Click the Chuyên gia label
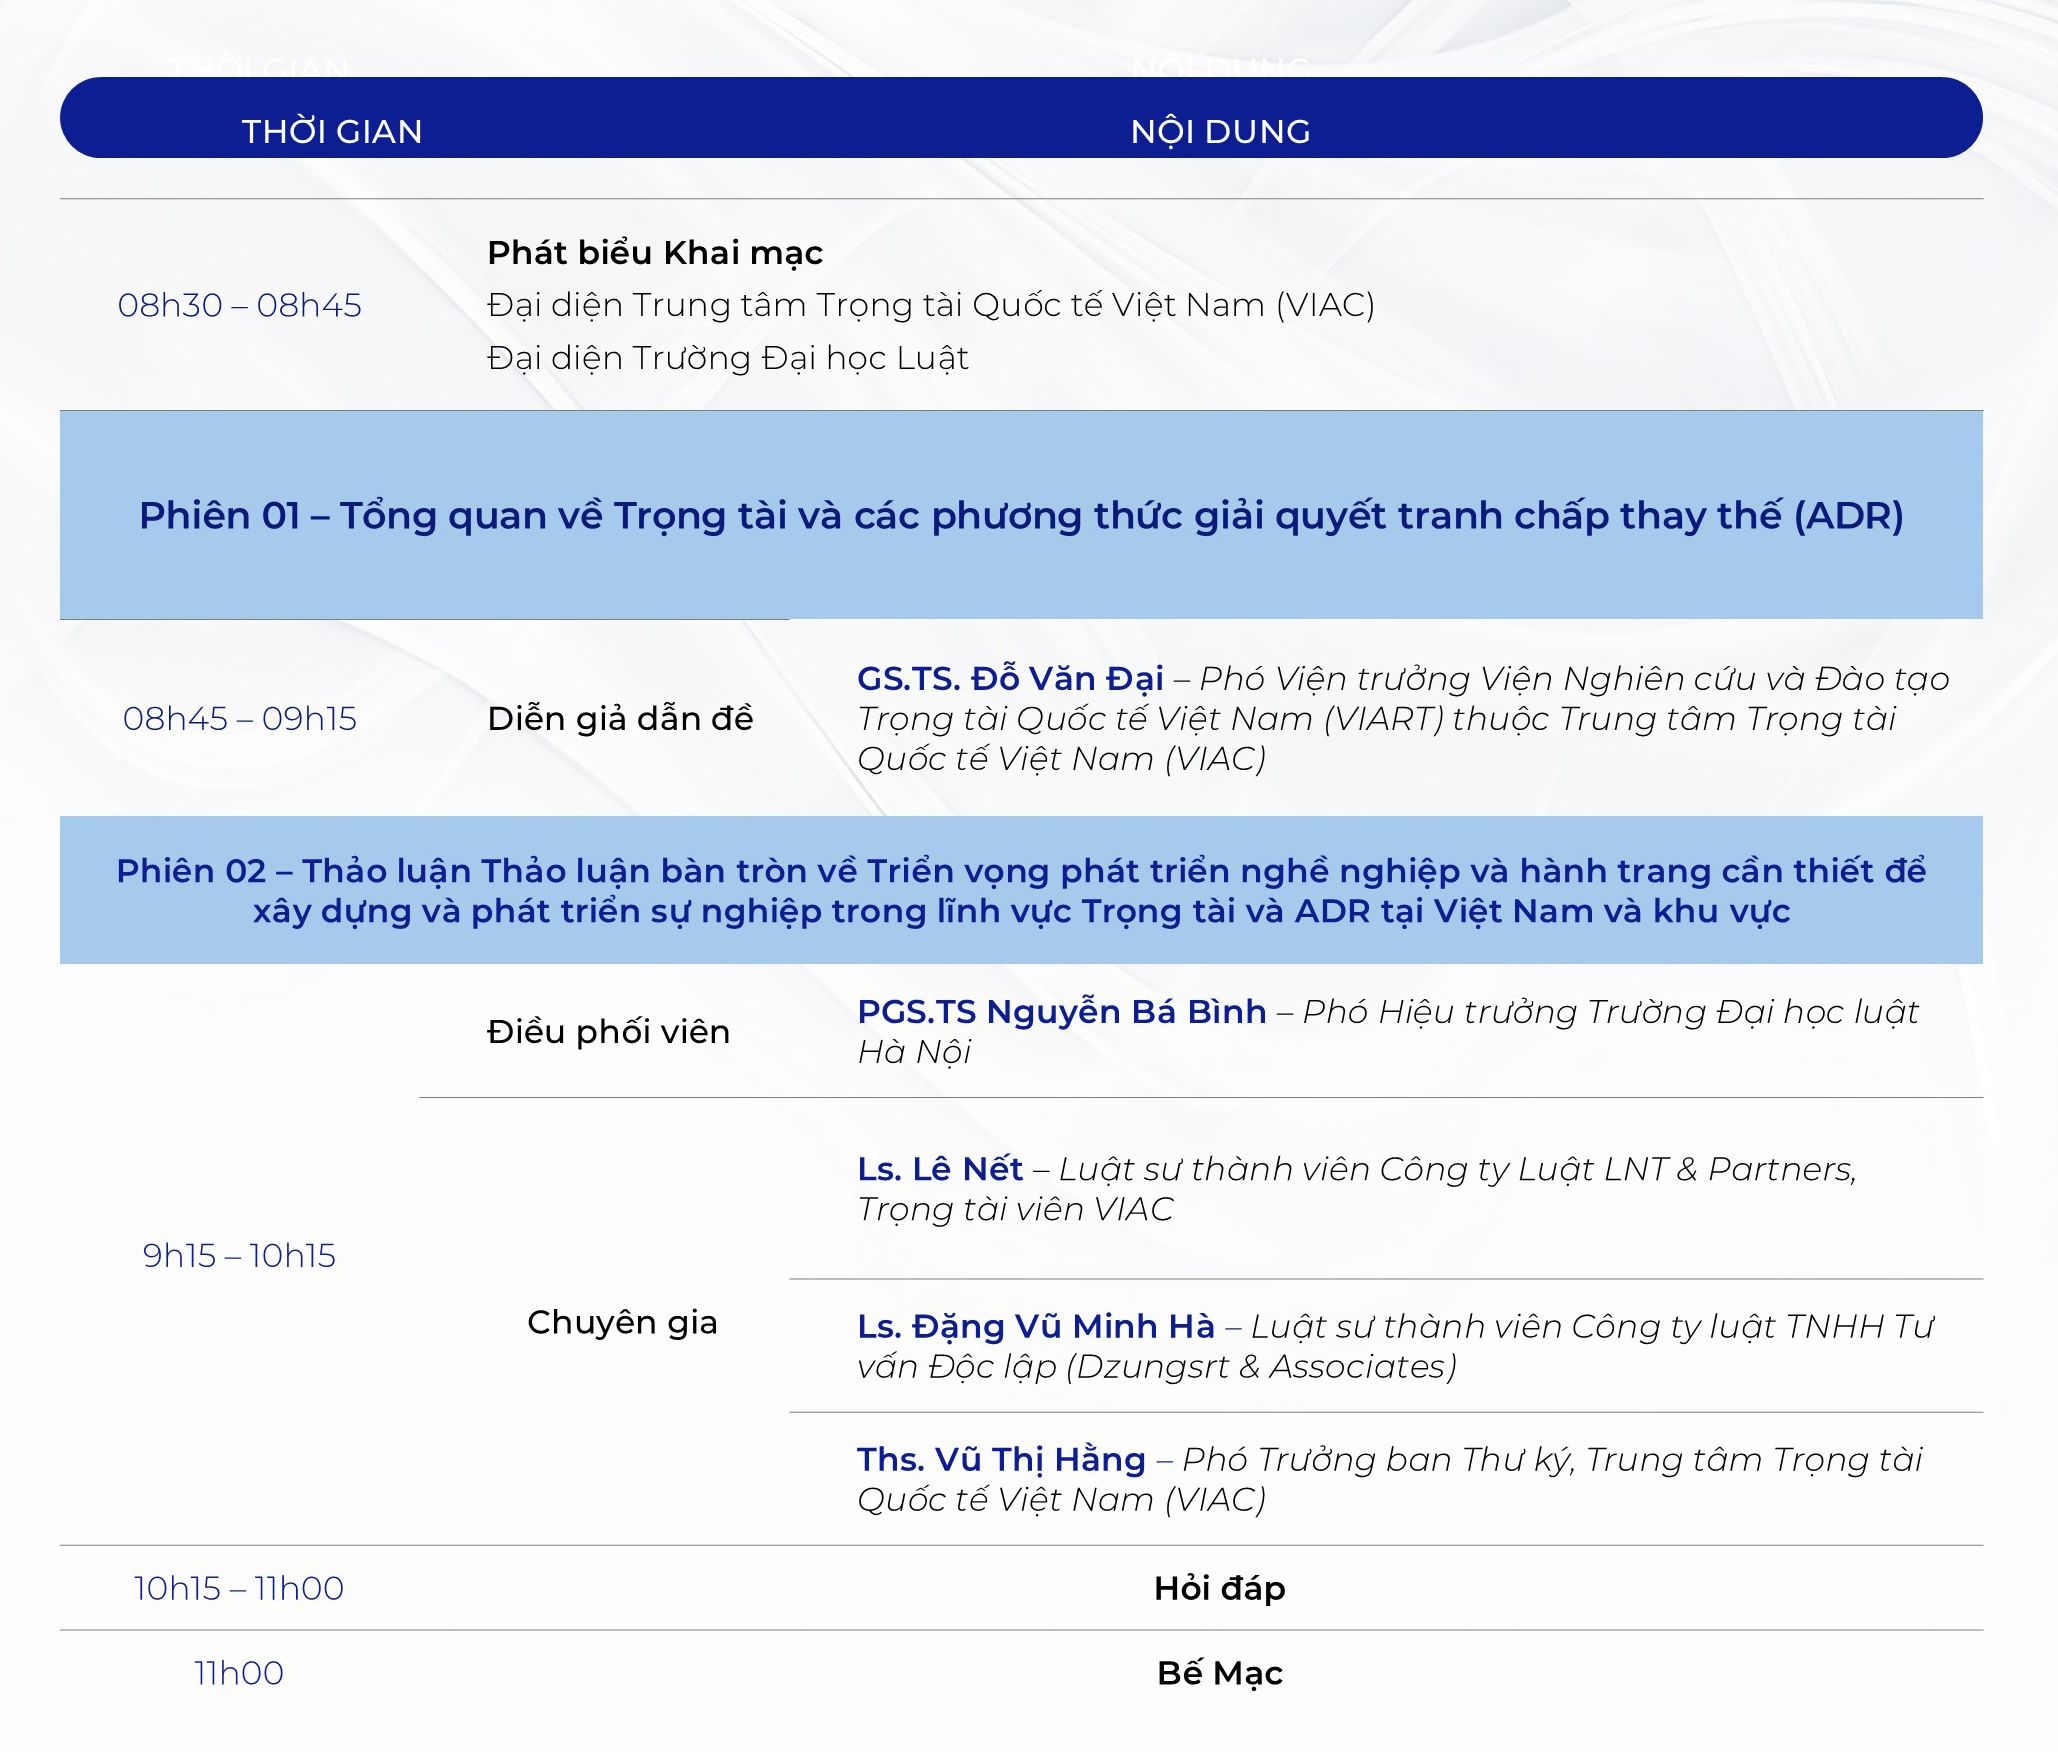Screen dimensions: 2058x1763 622,1322
